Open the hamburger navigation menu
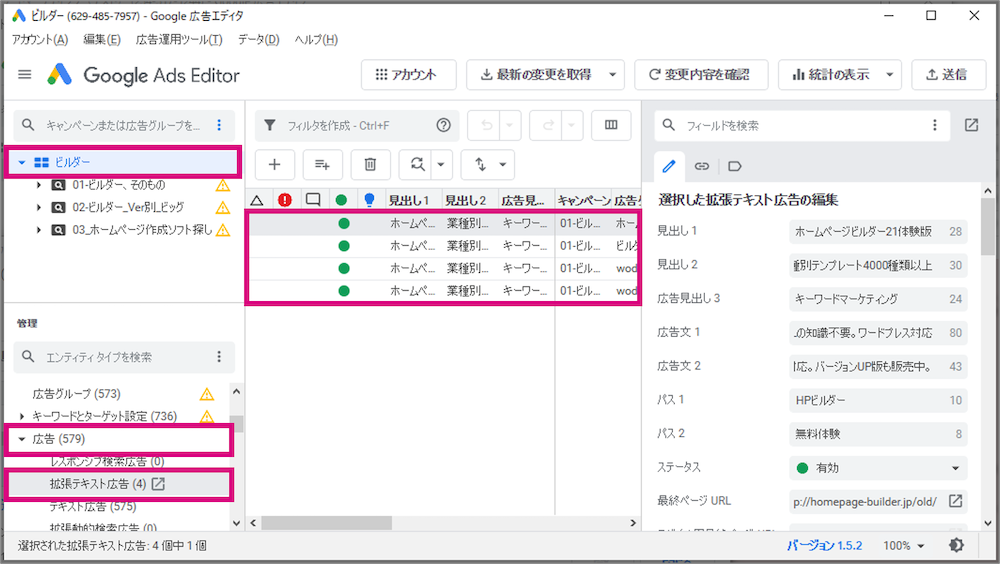 point(25,75)
